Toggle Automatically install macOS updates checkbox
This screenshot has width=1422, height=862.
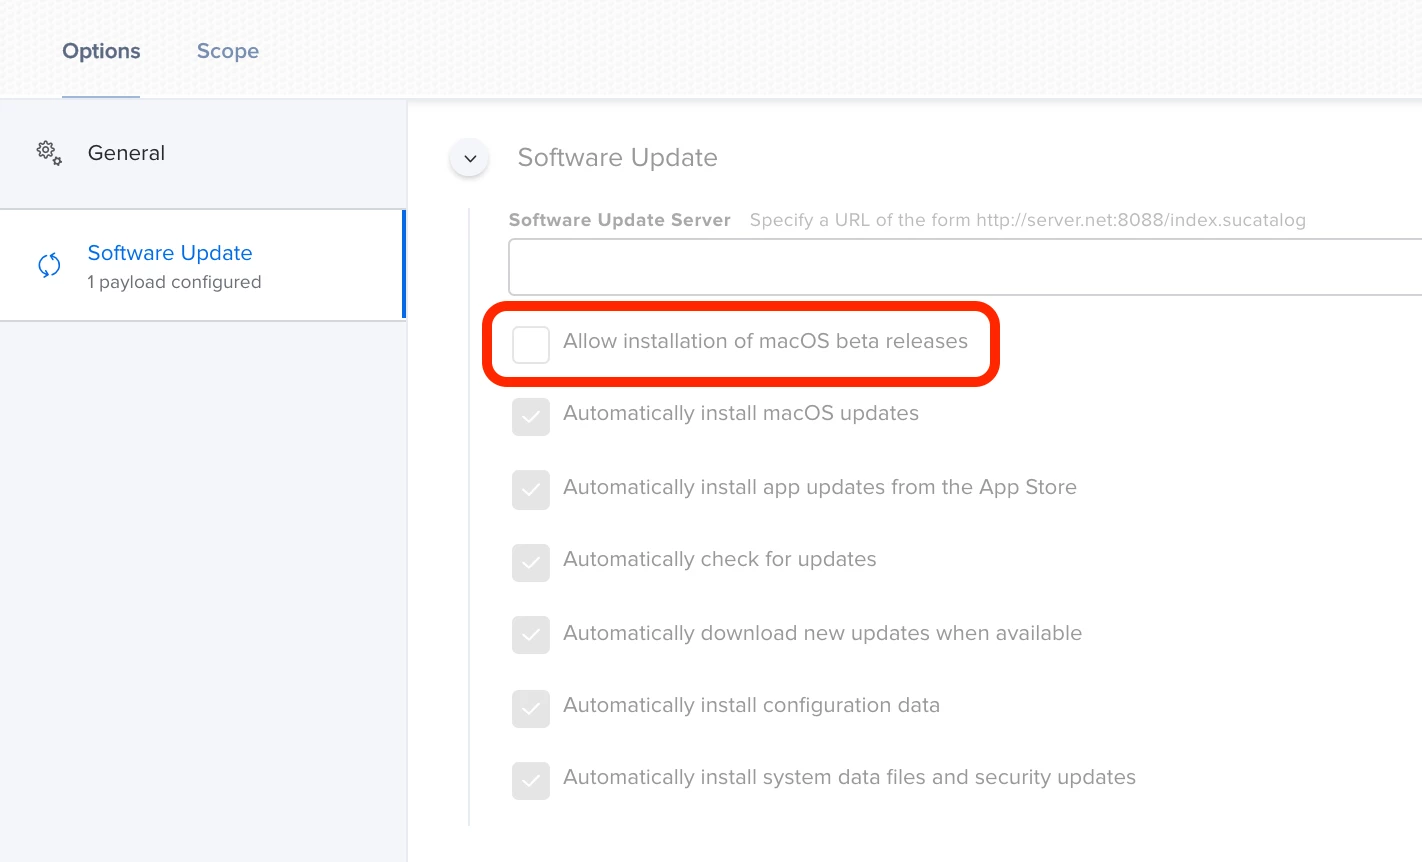pyautogui.click(x=531, y=417)
